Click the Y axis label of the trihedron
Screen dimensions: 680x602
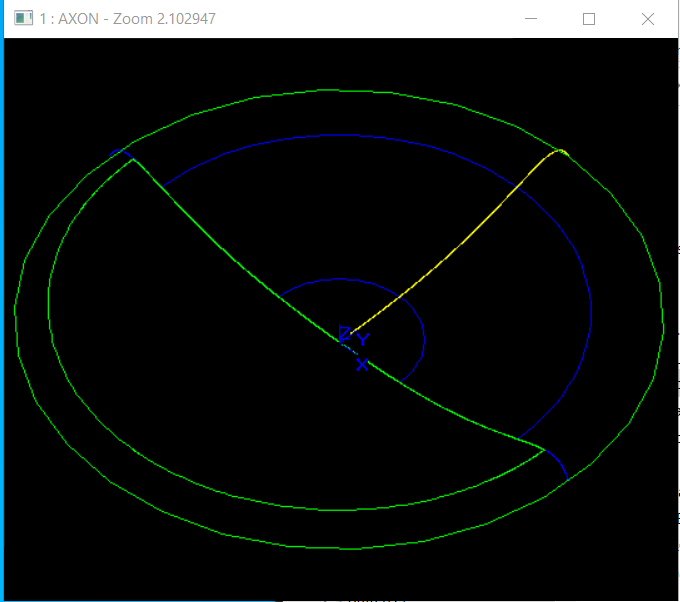click(x=364, y=340)
